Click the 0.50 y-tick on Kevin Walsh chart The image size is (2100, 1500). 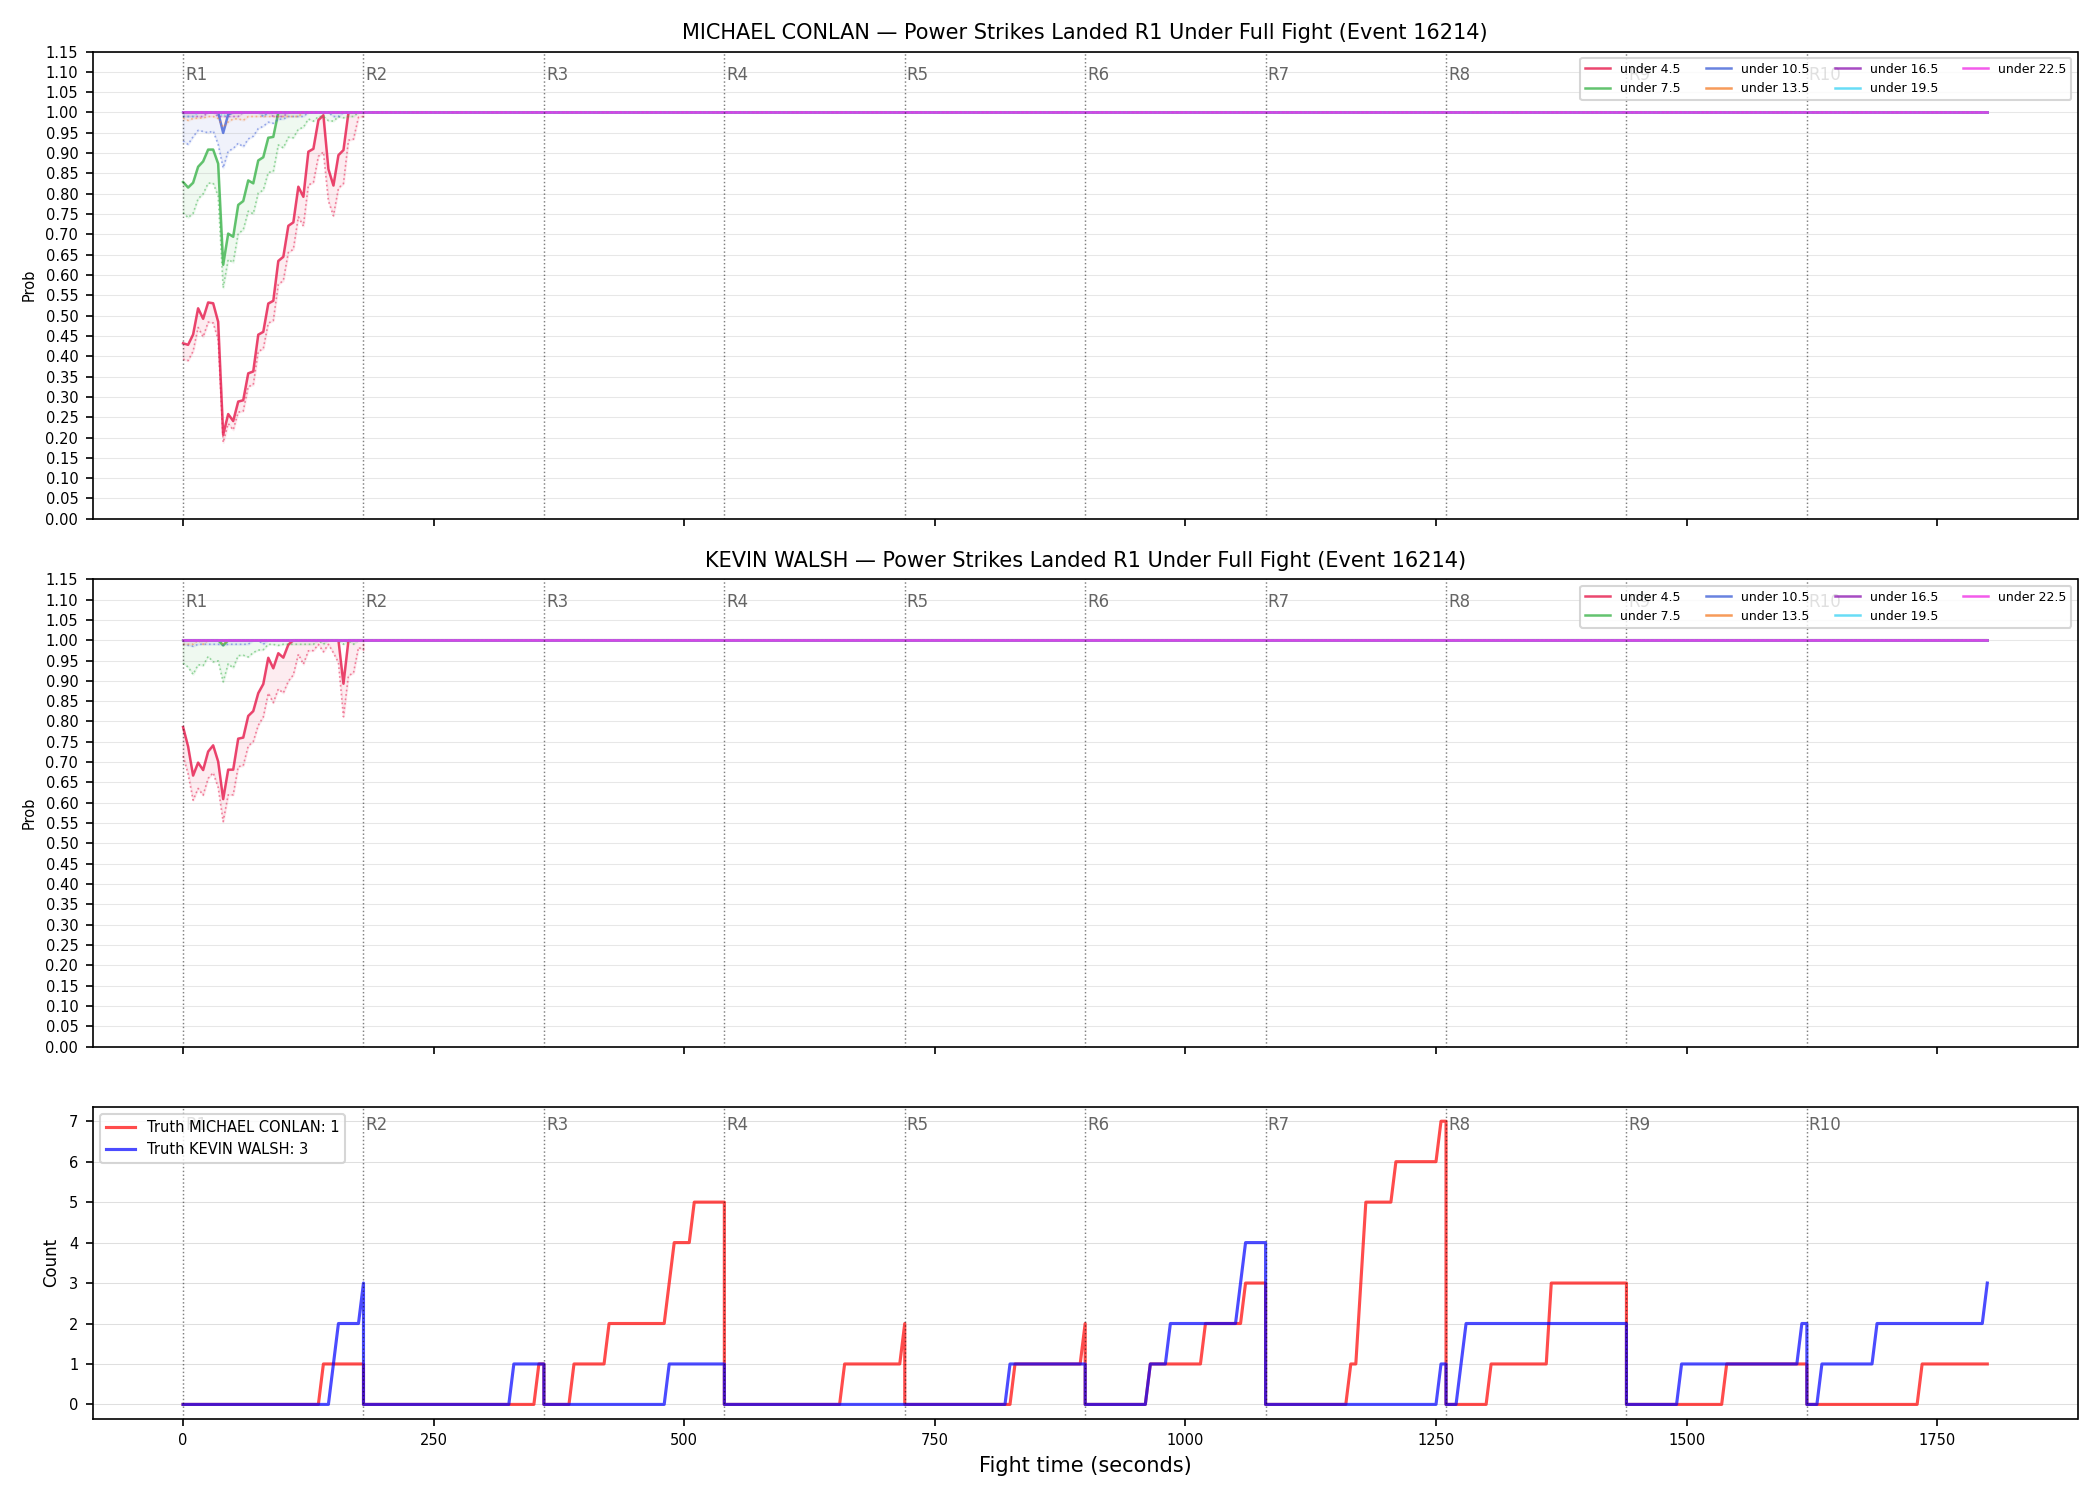[62, 843]
